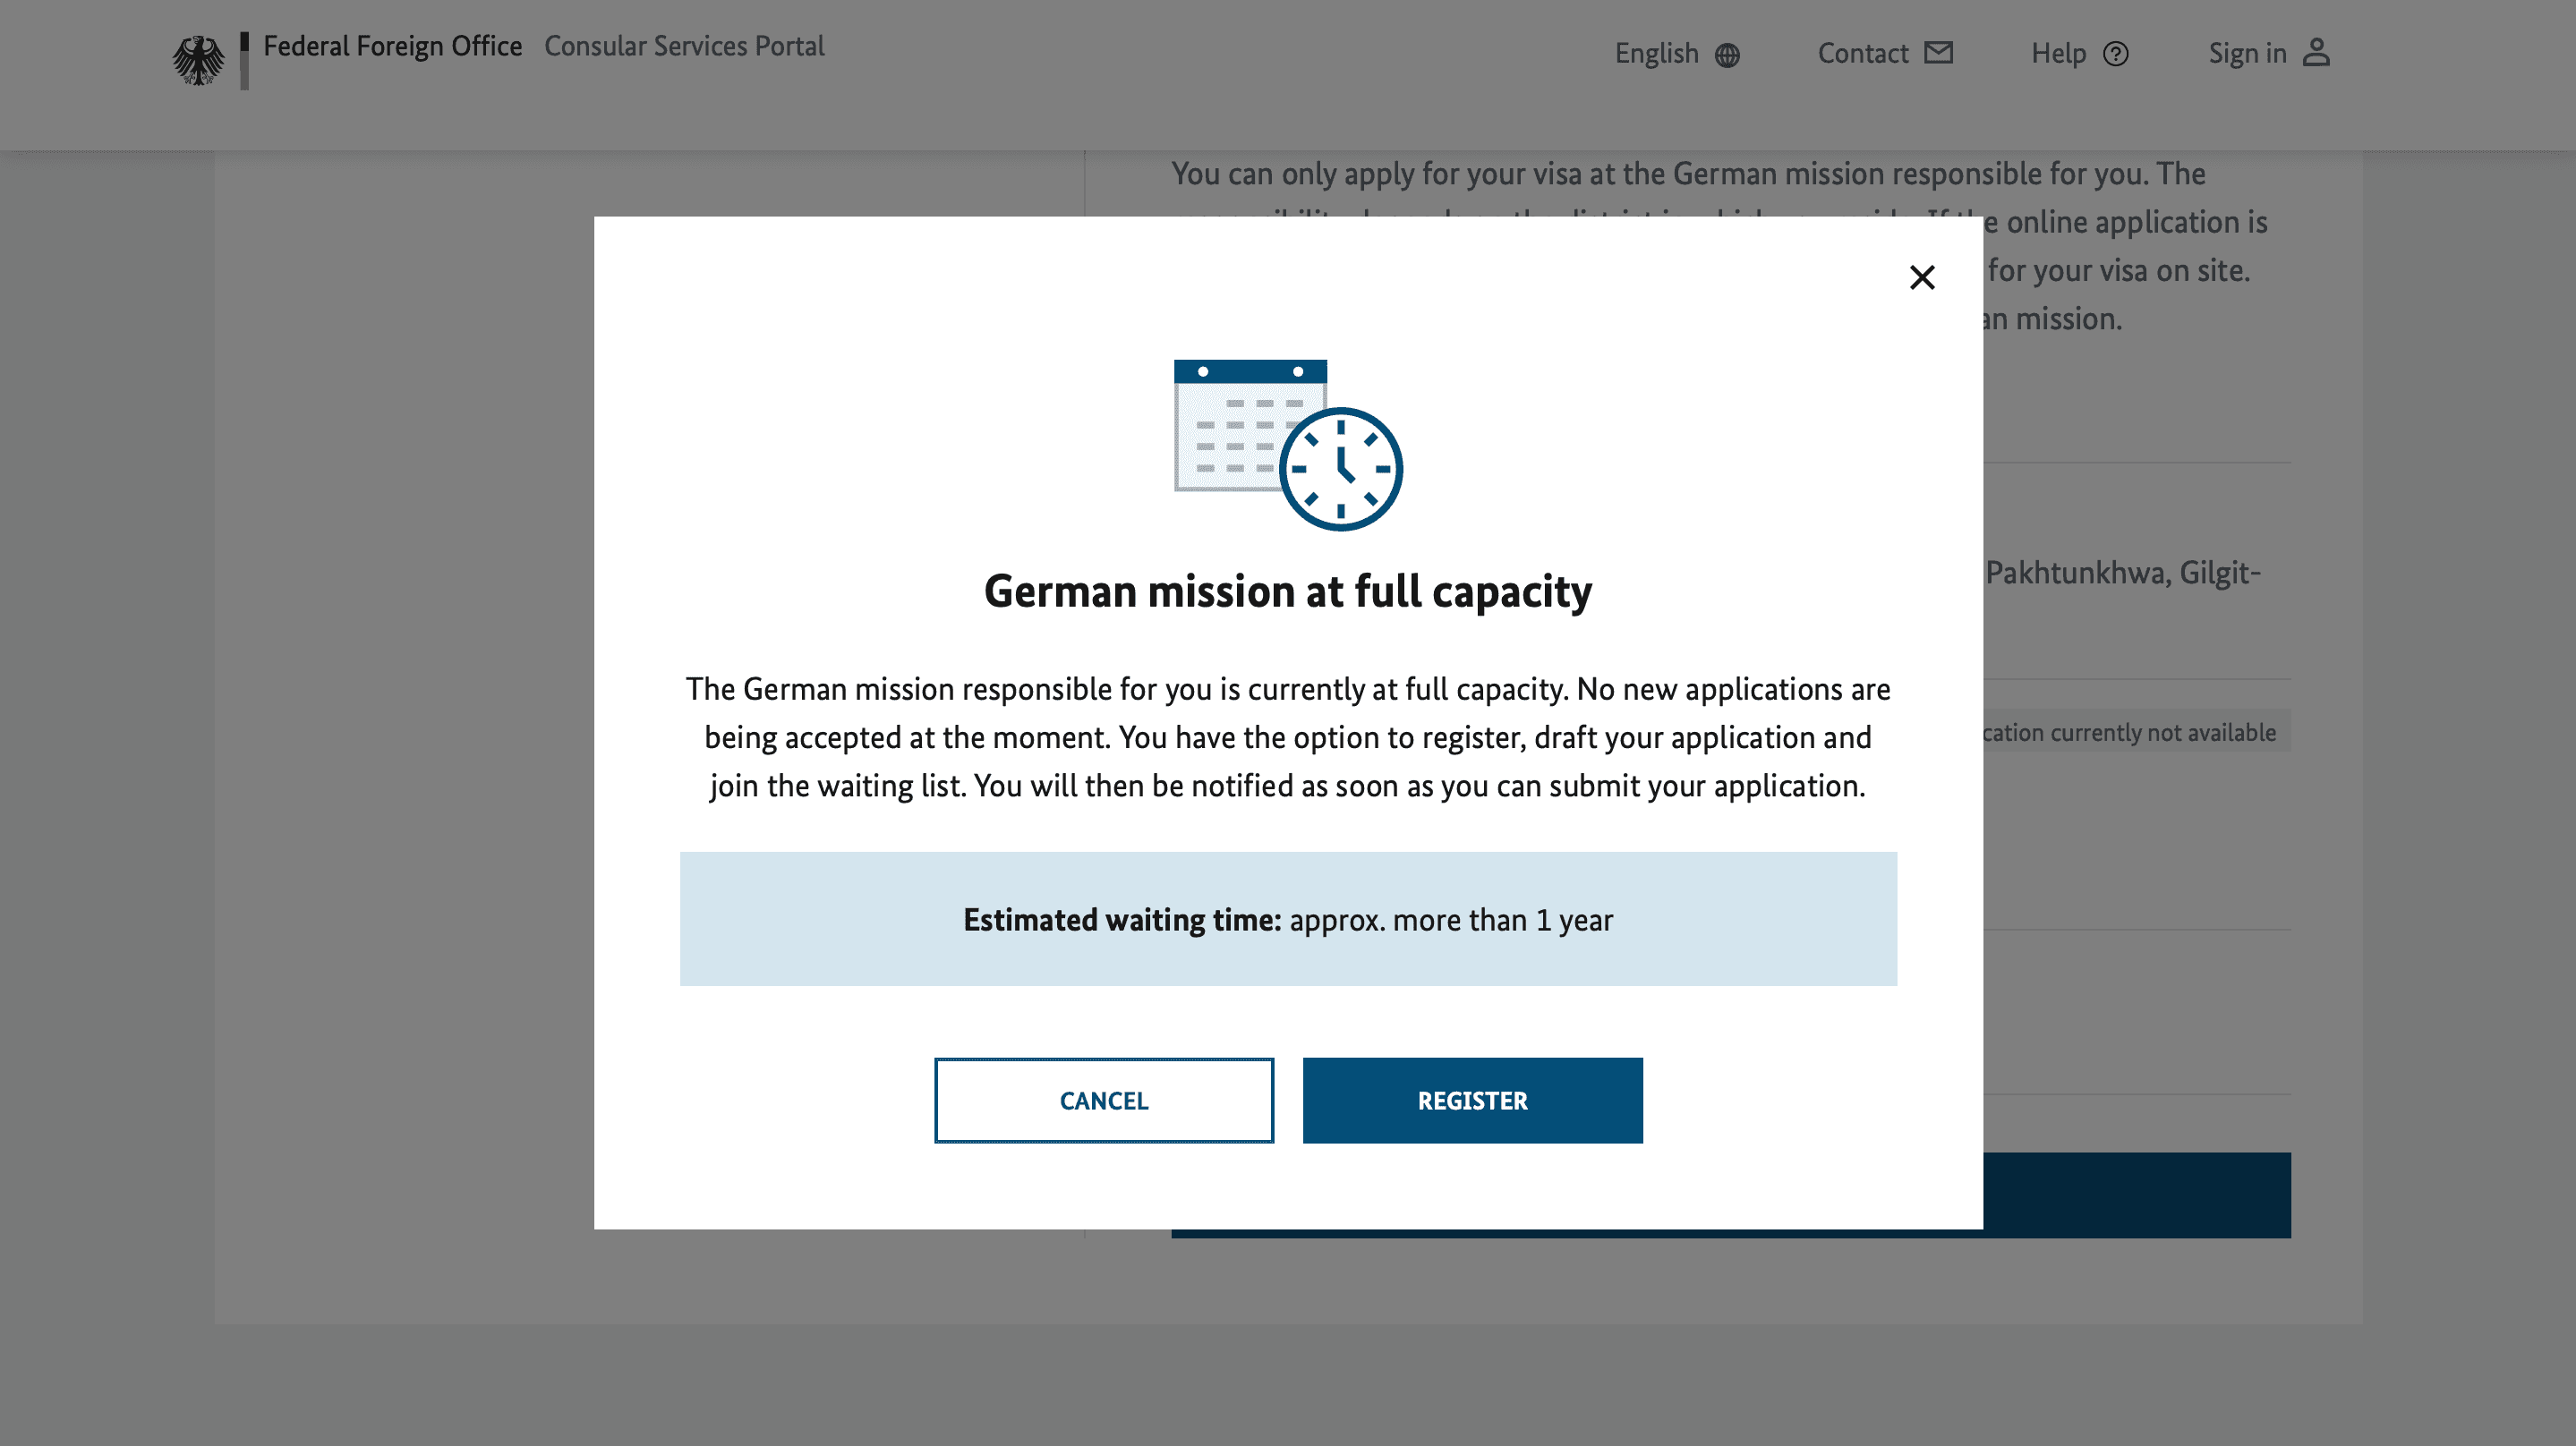Viewport: 2576px width, 1446px height.
Task: Click the Consular Services Portal text
Action: coord(684,46)
